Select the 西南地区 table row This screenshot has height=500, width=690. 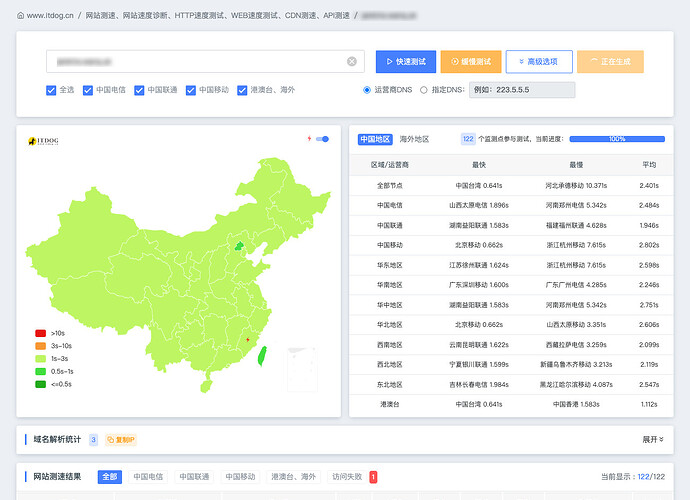(511, 345)
